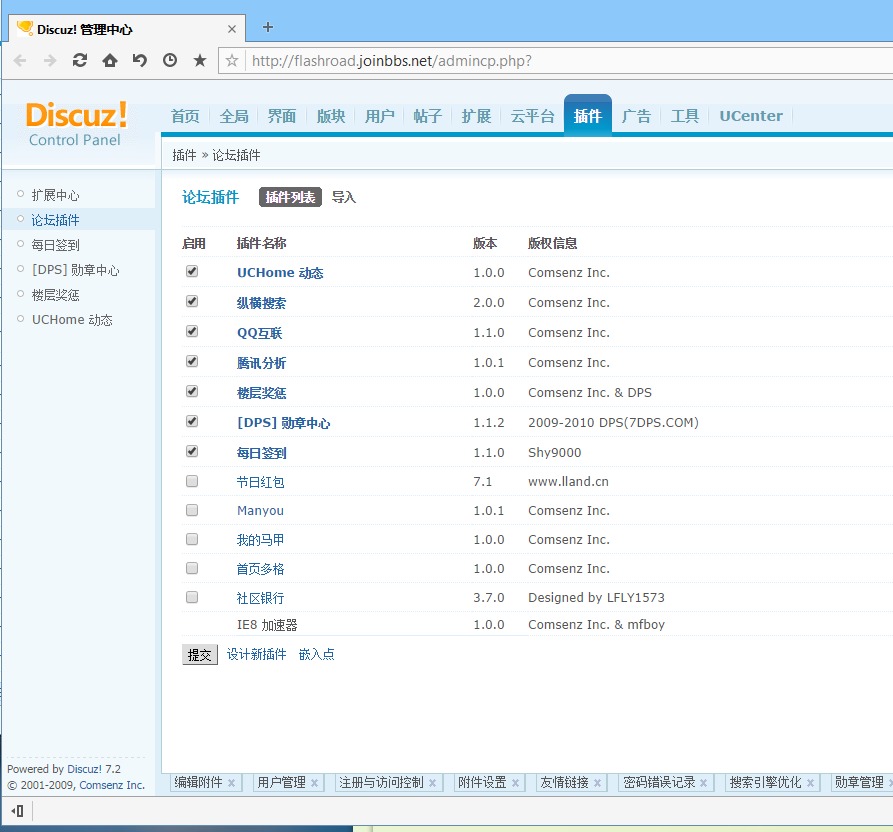This screenshot has width=893, height=832.
Task: Open the 云平台 menu
Action: (x=532, y=116)
